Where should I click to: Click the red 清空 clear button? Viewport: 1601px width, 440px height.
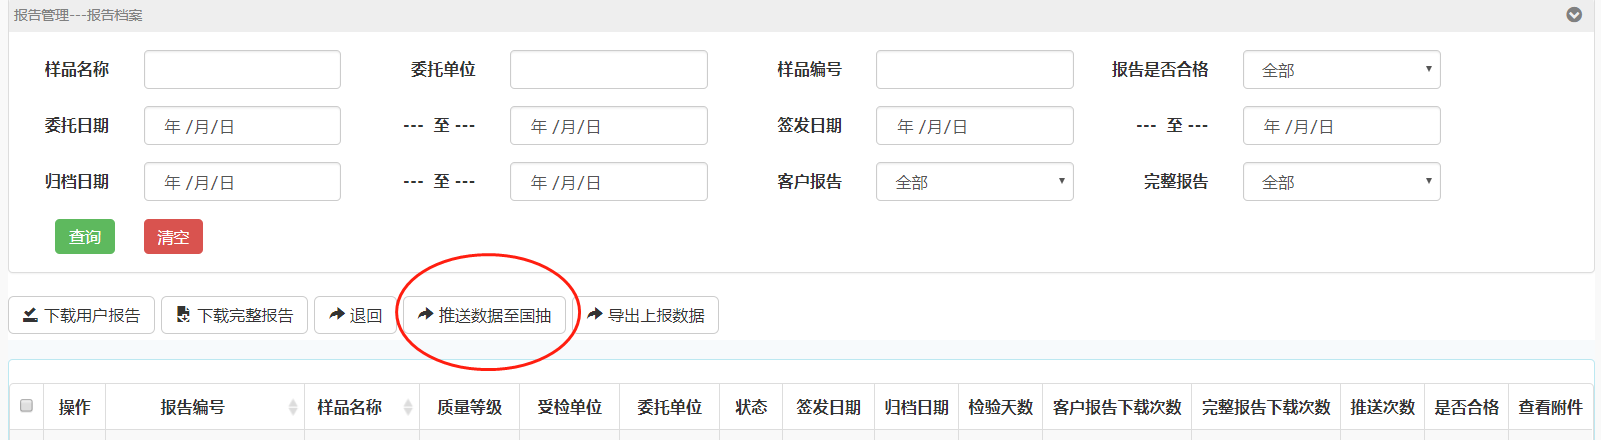173,237
